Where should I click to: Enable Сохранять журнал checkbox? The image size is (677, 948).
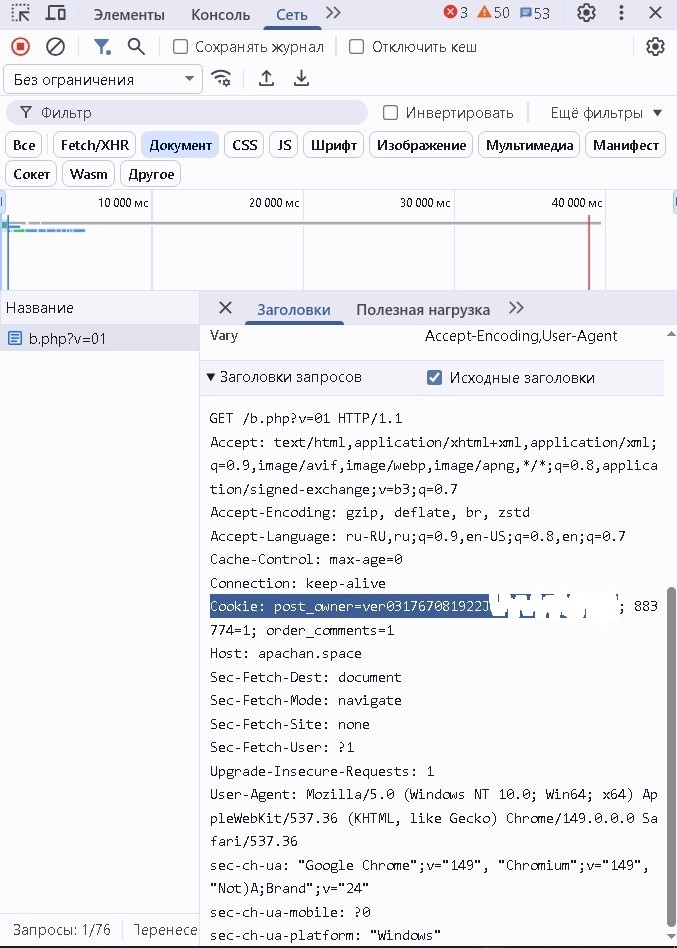pos(180,47)
